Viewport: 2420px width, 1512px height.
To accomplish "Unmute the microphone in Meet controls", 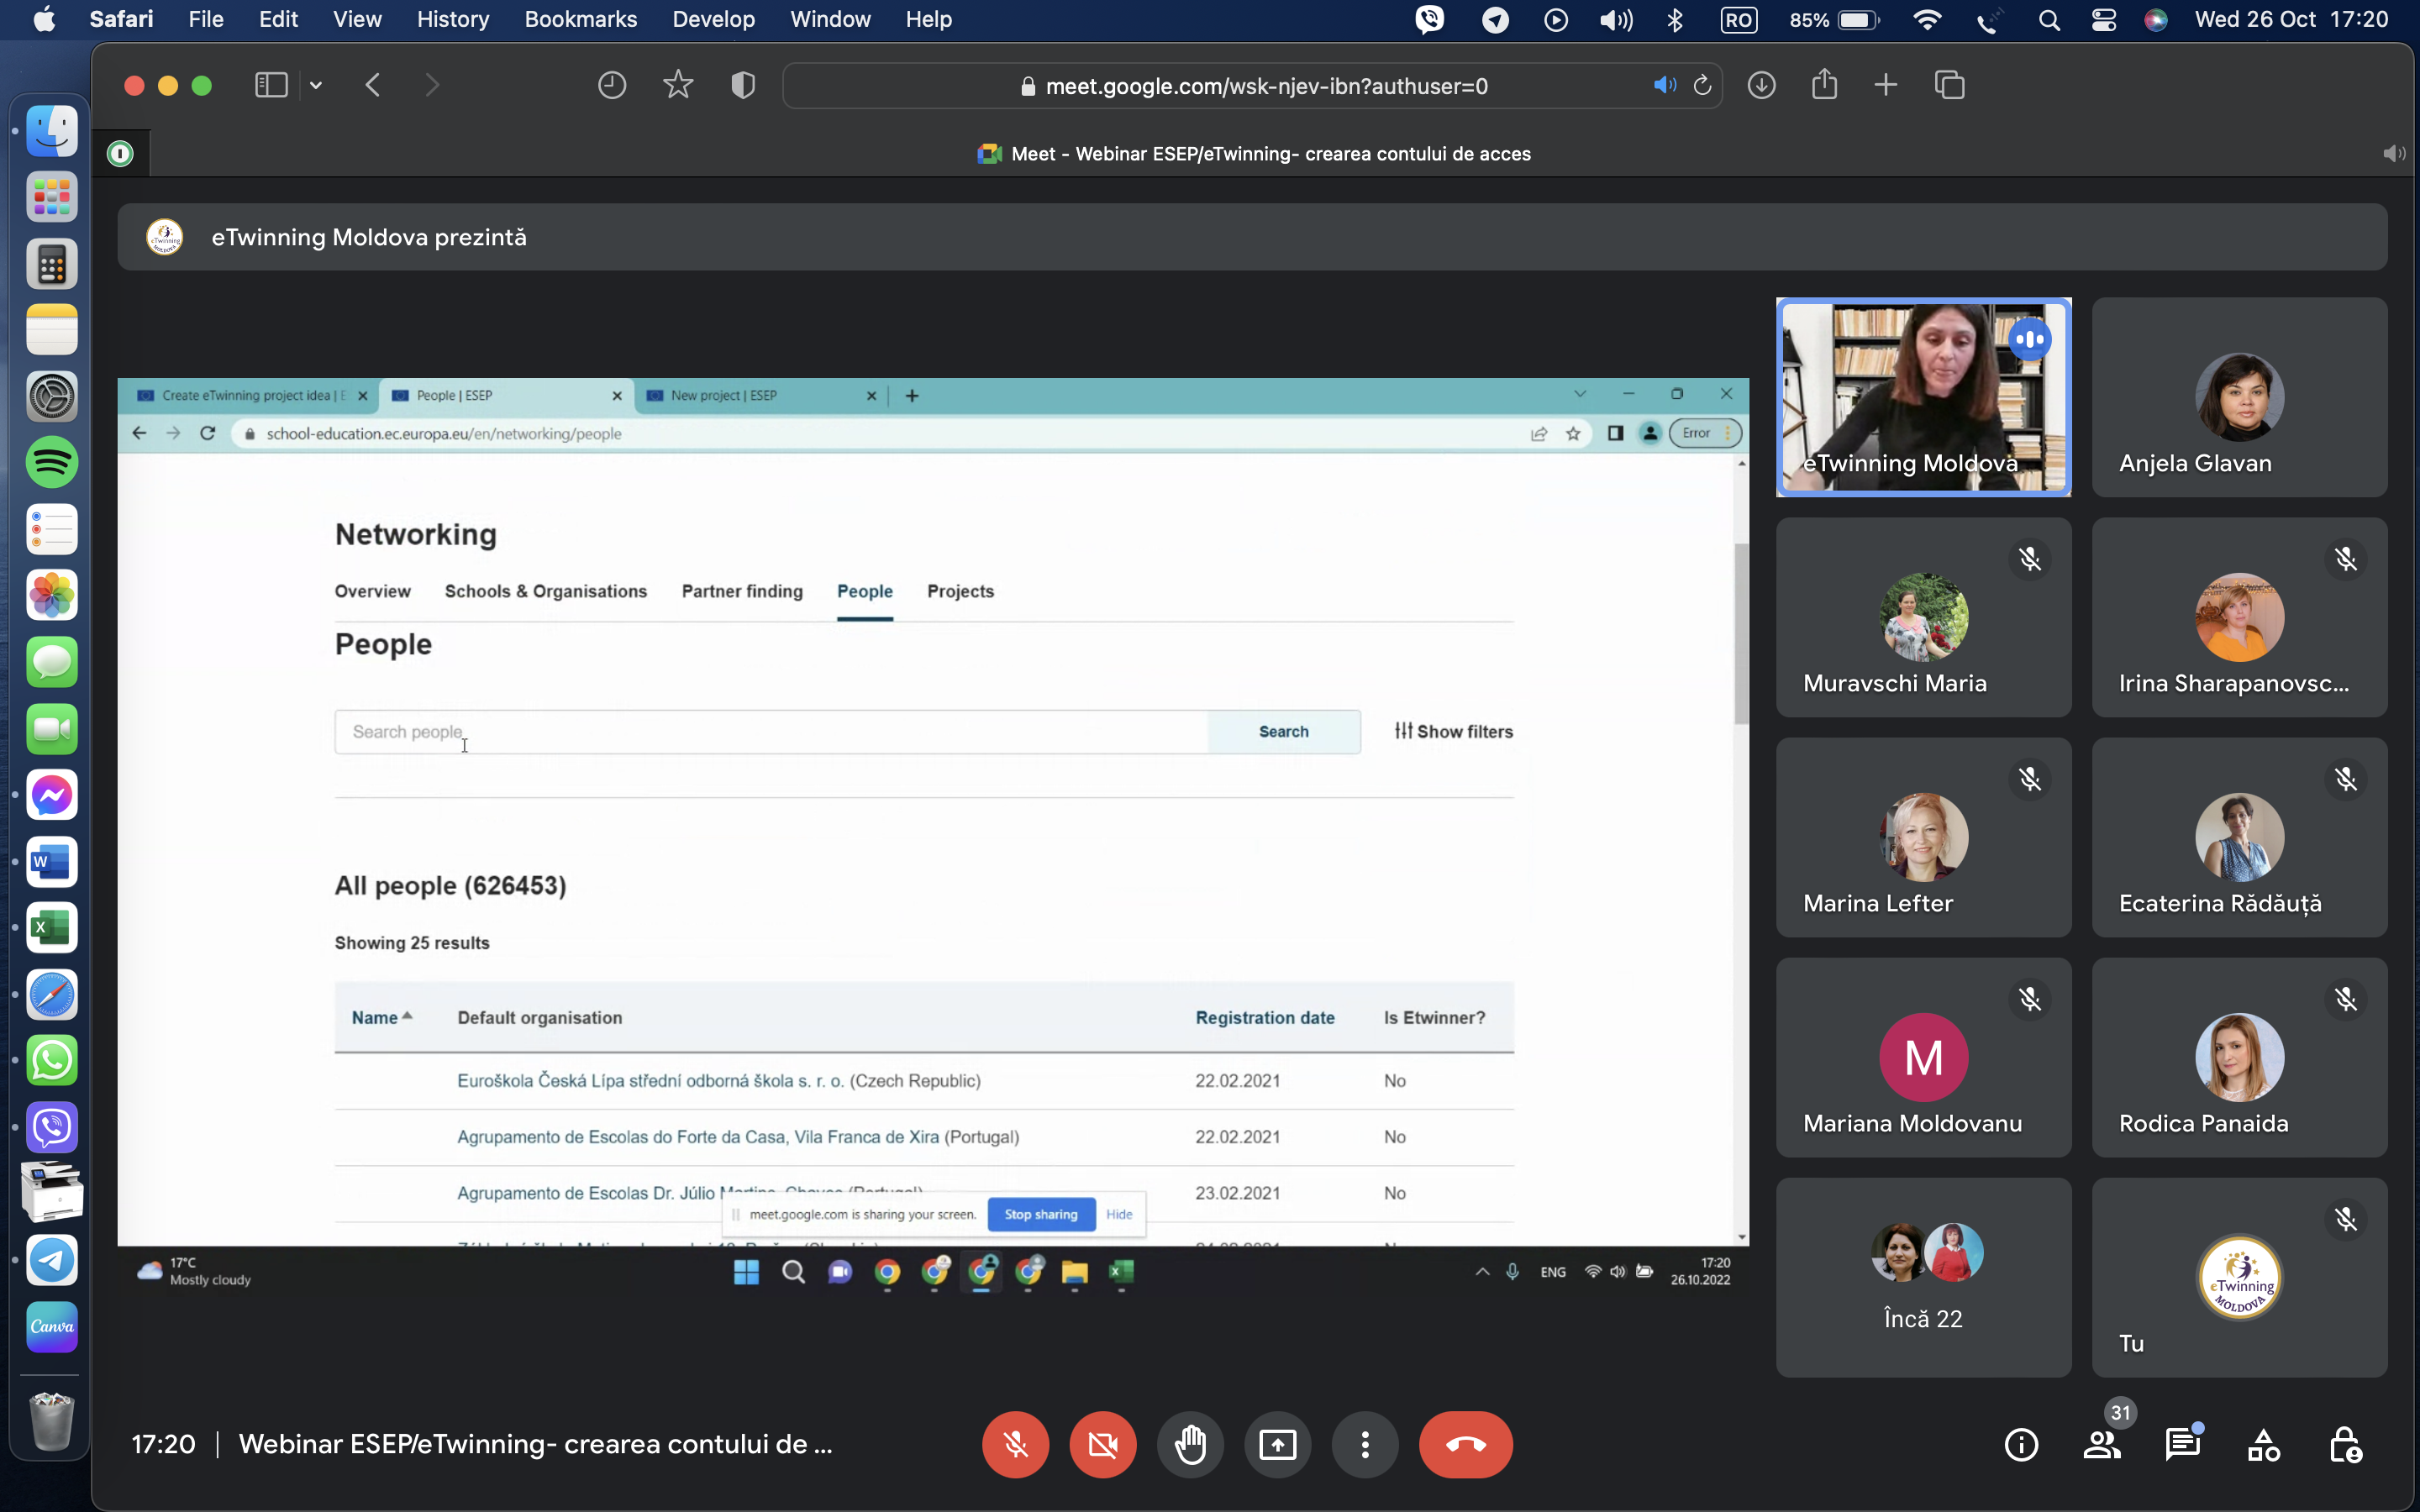I will [1015, 1444].
